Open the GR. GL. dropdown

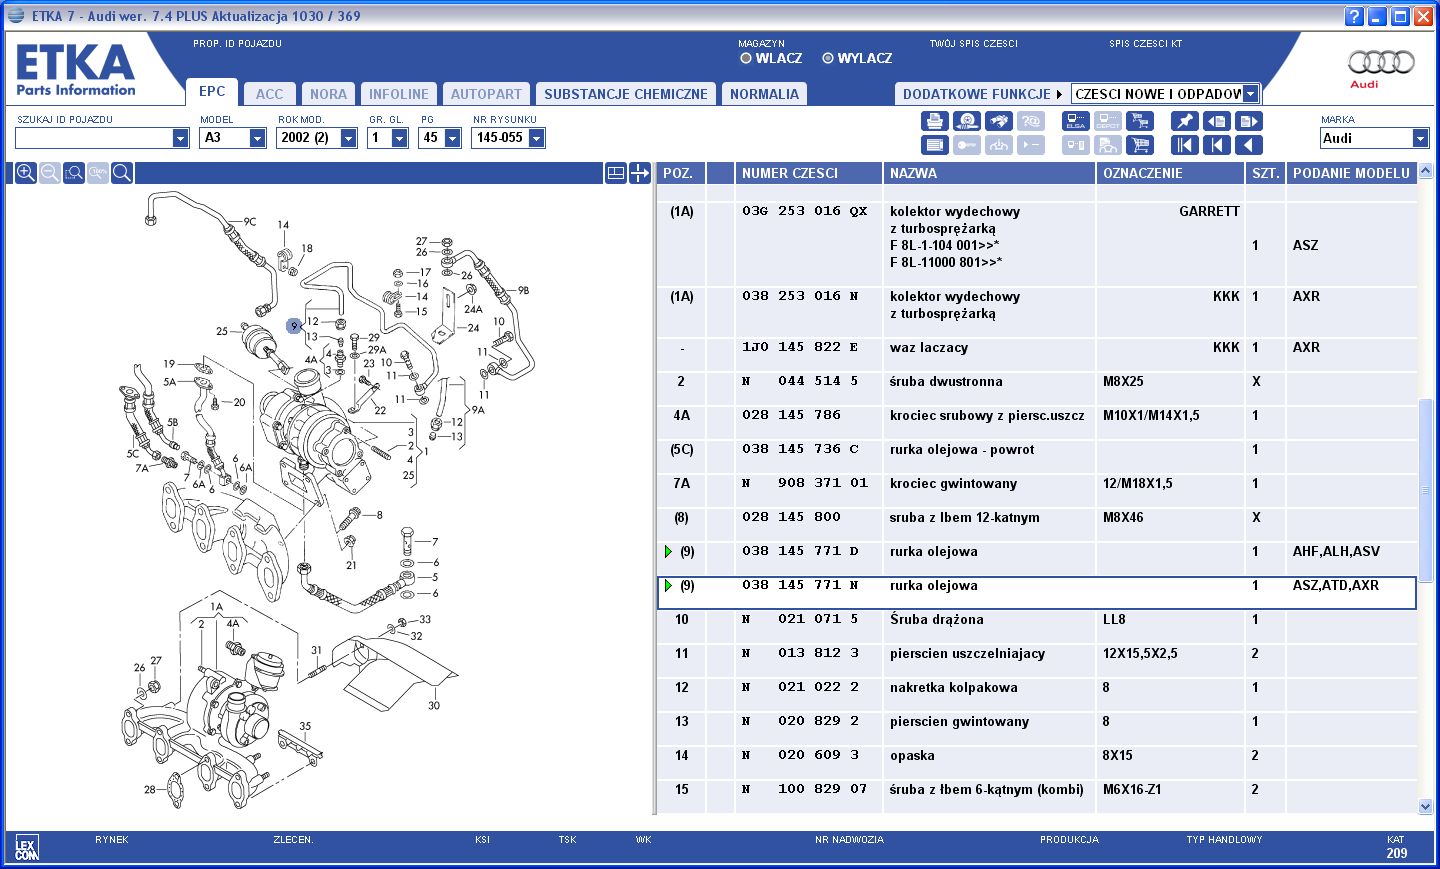coord(399,138)
